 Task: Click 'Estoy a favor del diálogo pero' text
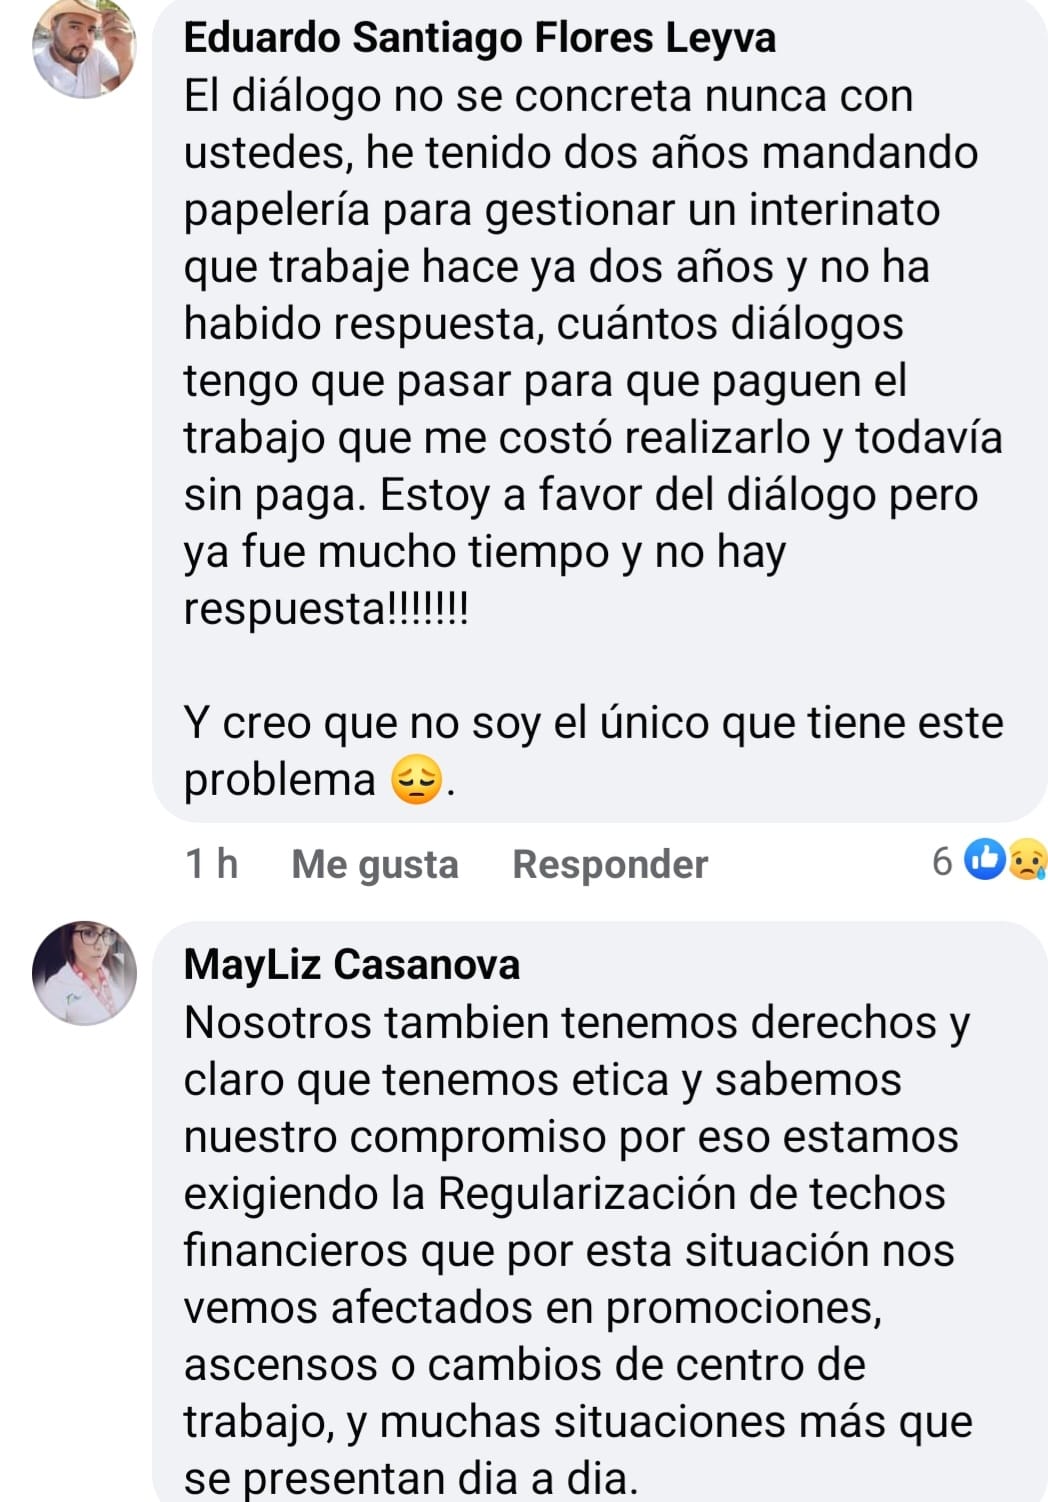pyautogui.click(x=679, y=495)
